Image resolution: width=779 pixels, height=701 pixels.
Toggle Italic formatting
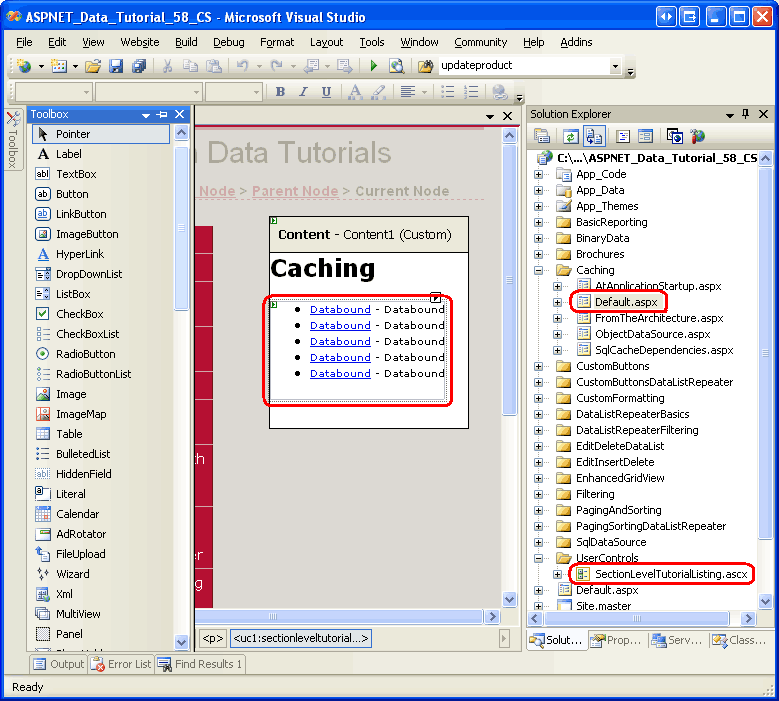pos(303,92)
